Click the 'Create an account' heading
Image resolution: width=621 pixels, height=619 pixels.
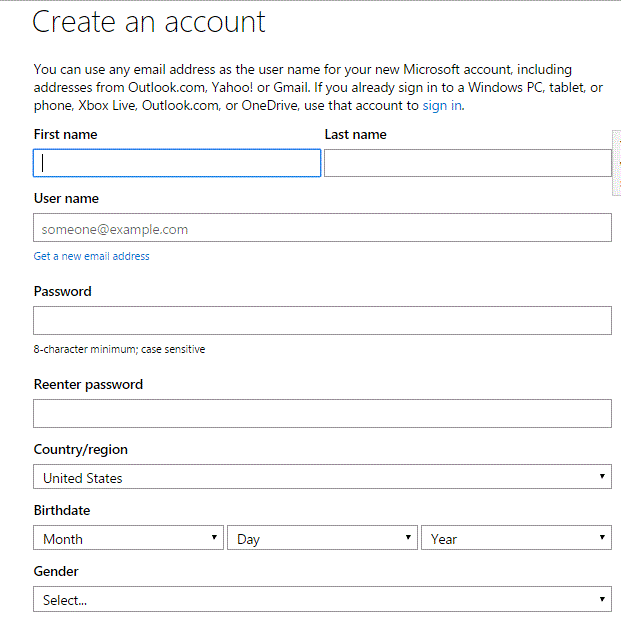click(149, 22)
